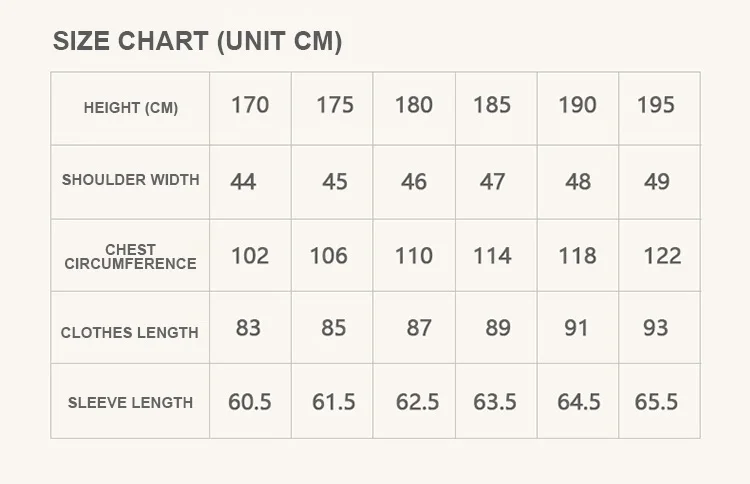Click the 170 height cell

tap(250, 105)
